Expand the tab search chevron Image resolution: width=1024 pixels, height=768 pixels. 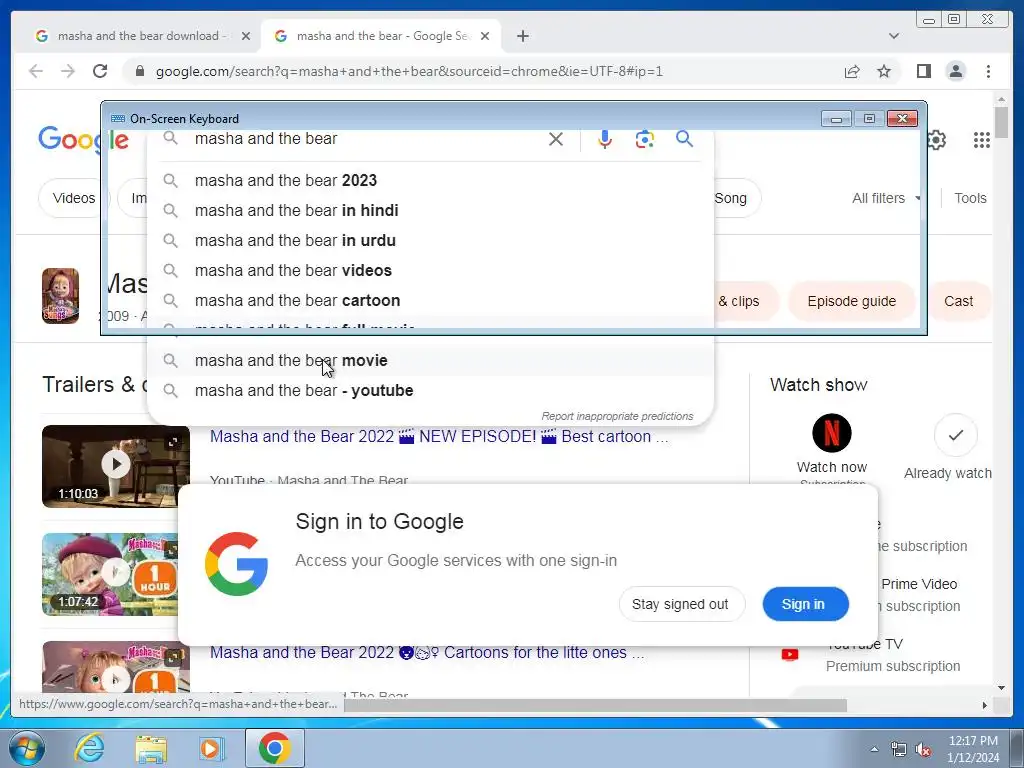click(x=894, y=36)
